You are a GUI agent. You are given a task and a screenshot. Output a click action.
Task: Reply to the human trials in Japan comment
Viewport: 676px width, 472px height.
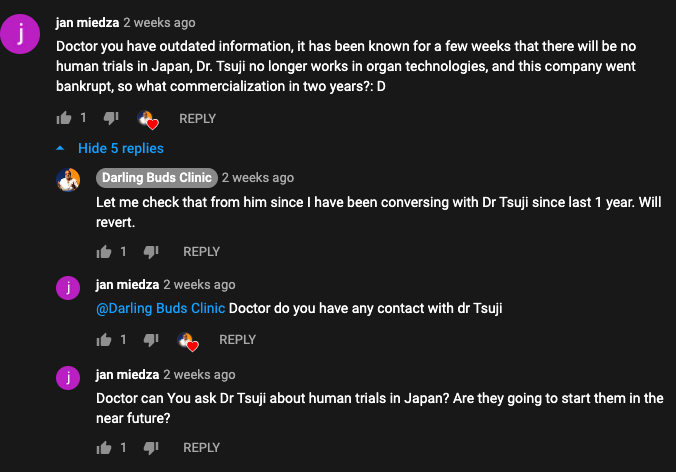(x=201, y=448)
